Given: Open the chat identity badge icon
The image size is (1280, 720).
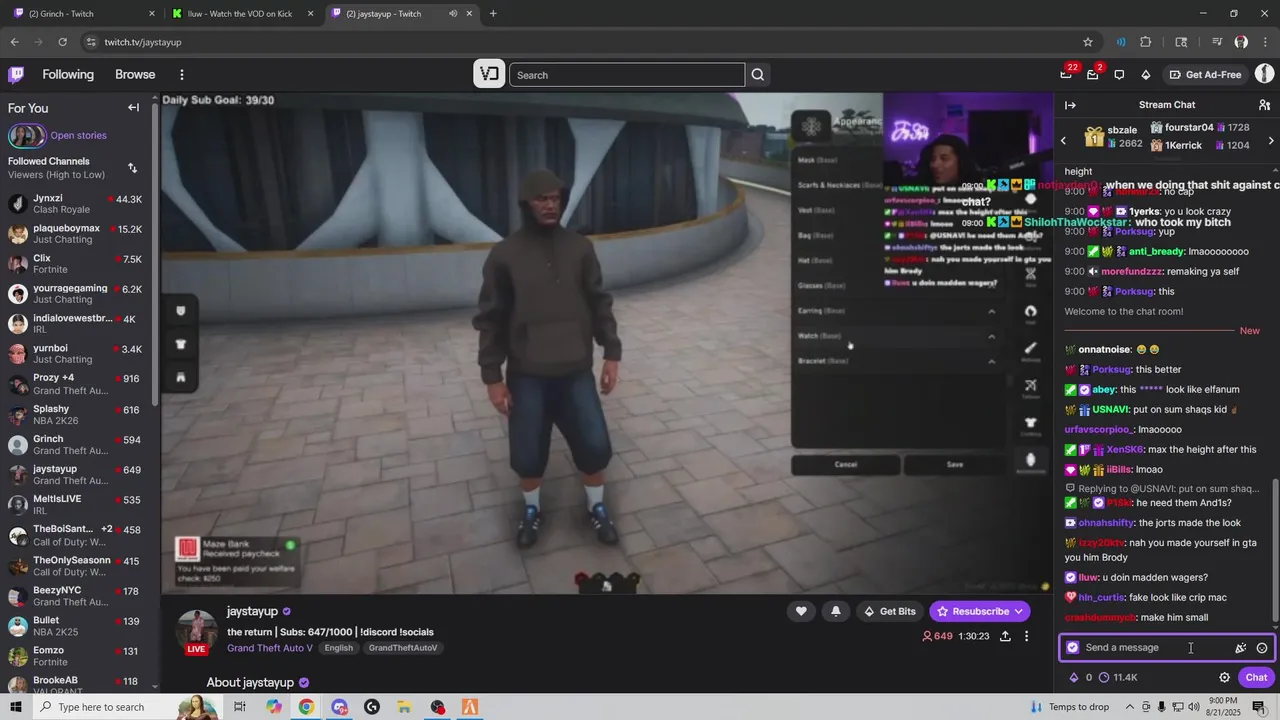Looking at the screenshot, I should point(1073,648).
